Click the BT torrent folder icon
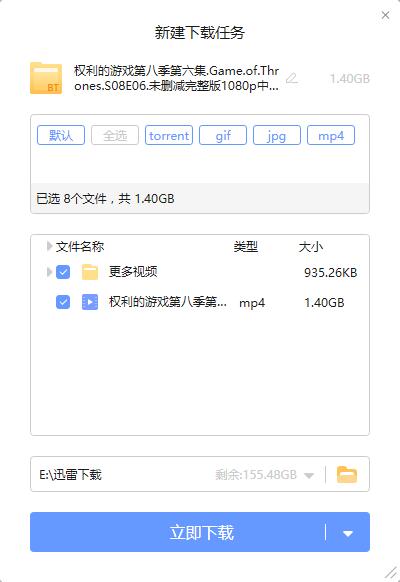This screenshot has height=582, width=400. [46, 78]
